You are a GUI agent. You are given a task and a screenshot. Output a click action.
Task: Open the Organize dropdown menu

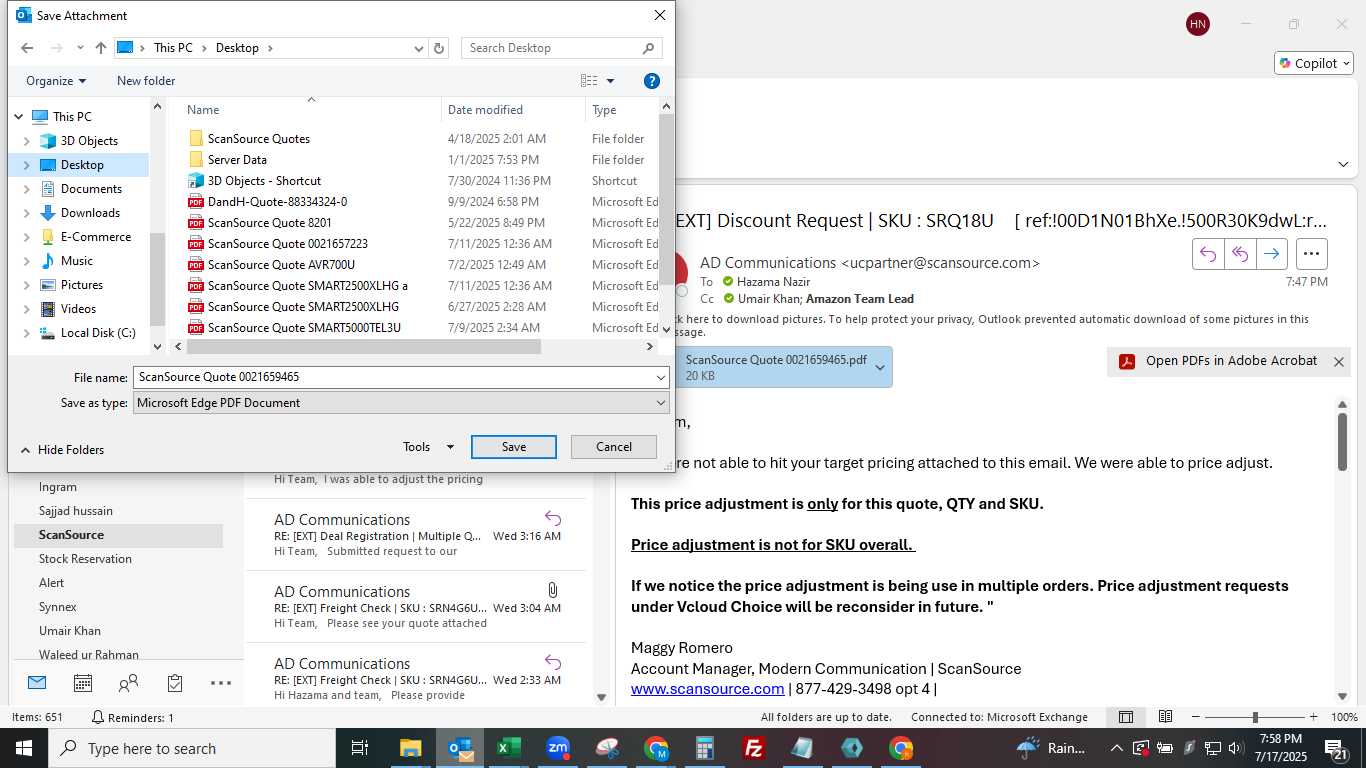click(x=56, y=81)
